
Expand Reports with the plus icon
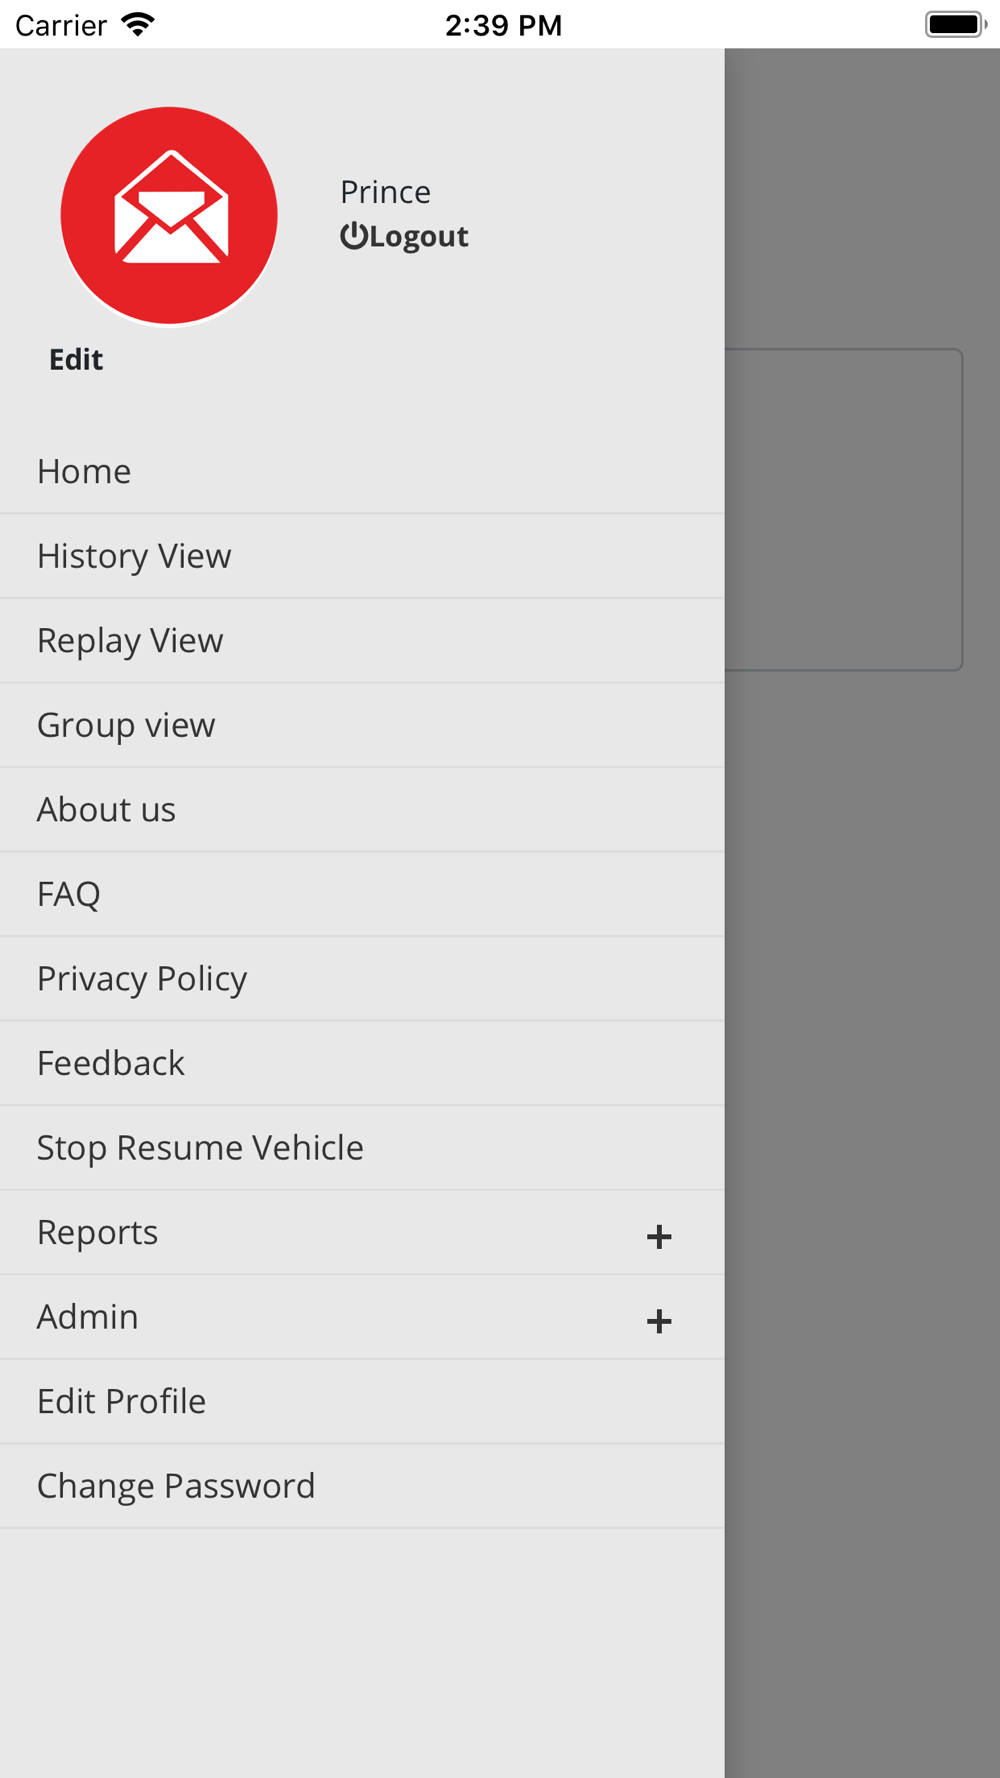point(659,1237)
